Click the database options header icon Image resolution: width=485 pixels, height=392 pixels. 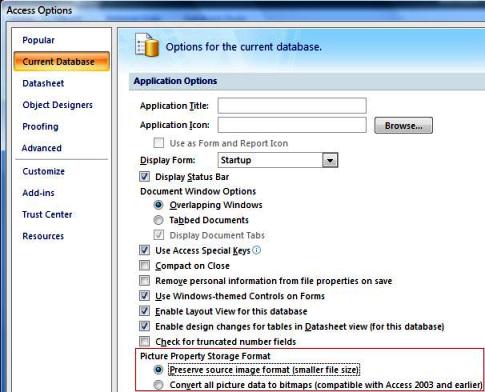[x=147, y=45]
